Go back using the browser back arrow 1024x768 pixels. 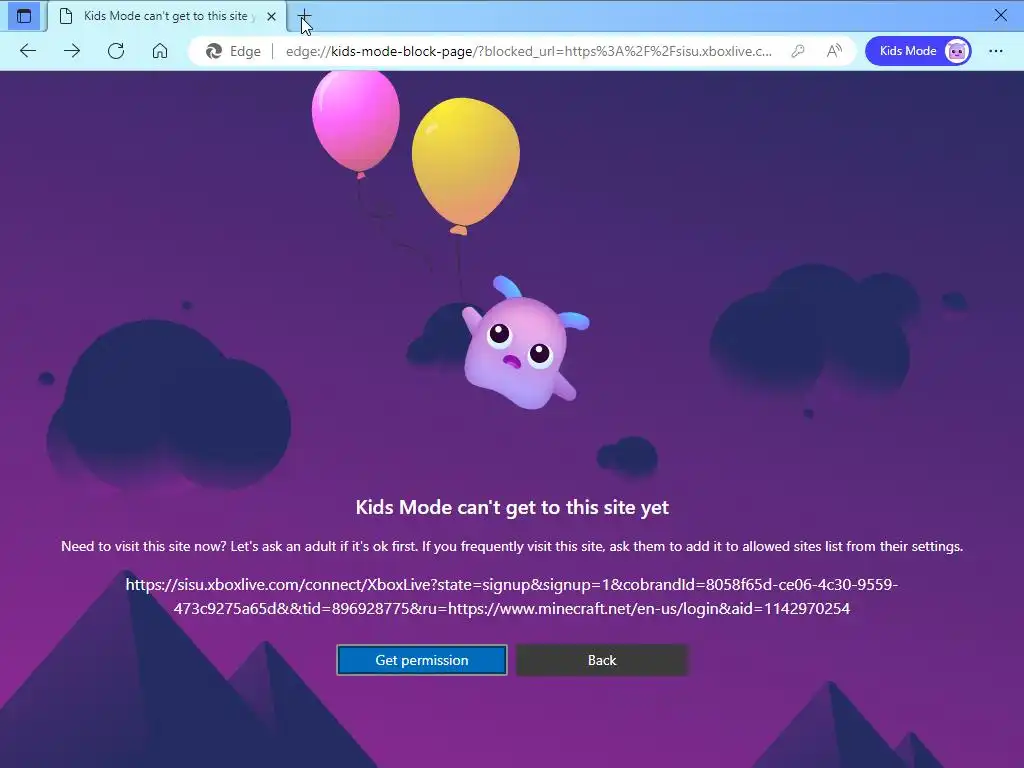28,51
